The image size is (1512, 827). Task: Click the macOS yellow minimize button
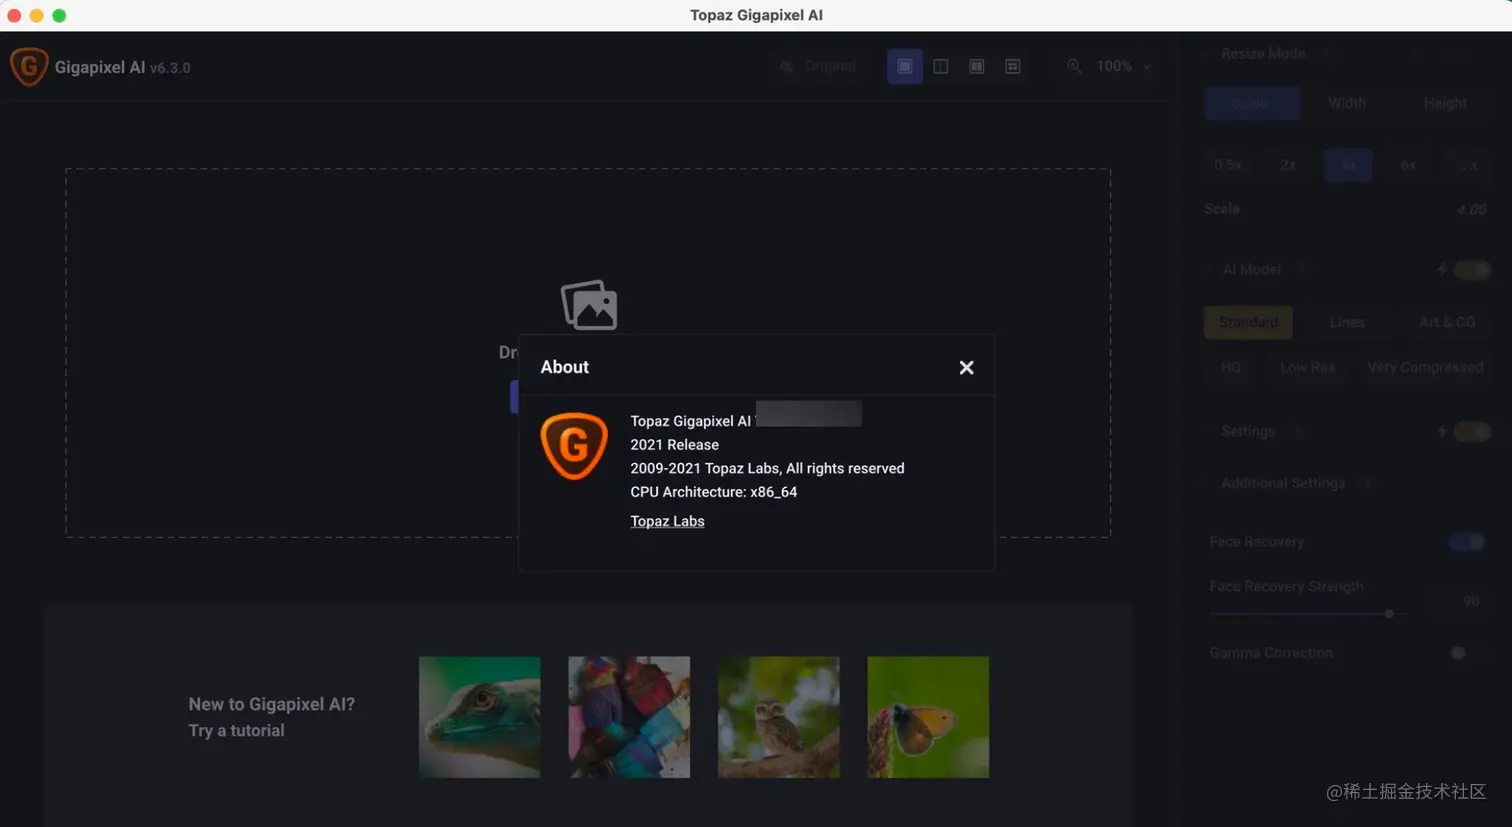(x=37, y=15)
